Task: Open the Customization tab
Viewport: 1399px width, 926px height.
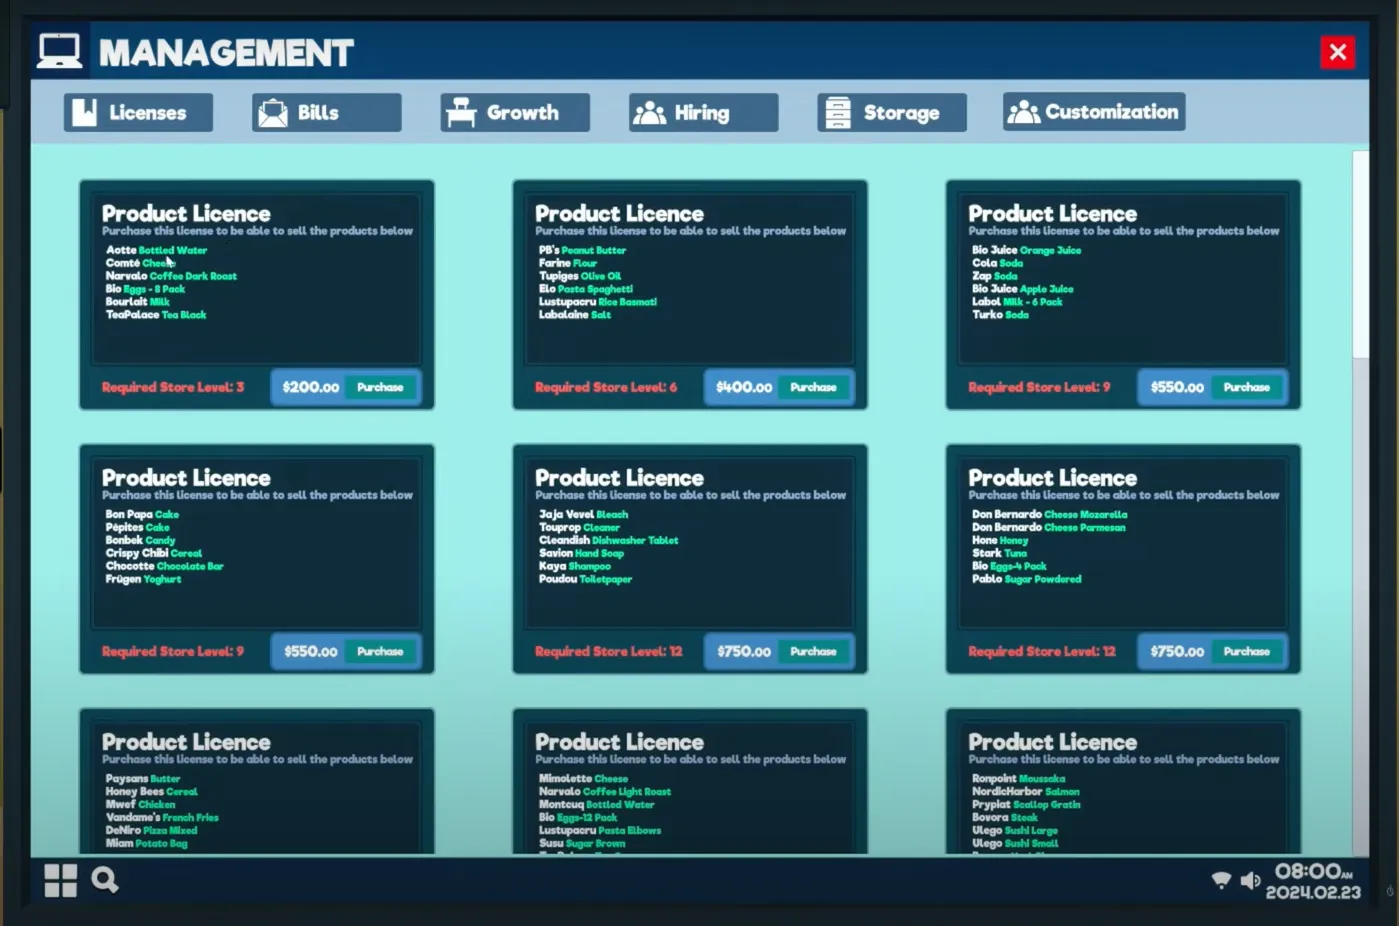Action: pos(1093,111)
